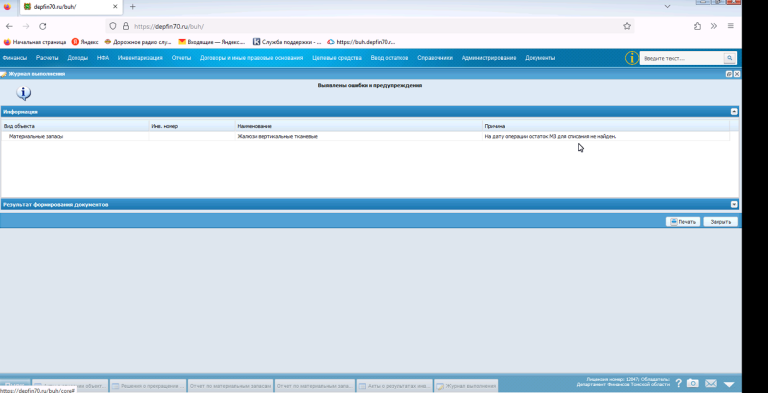
Task: Bookmark the page with the star icon
Action: coord(627,26)
